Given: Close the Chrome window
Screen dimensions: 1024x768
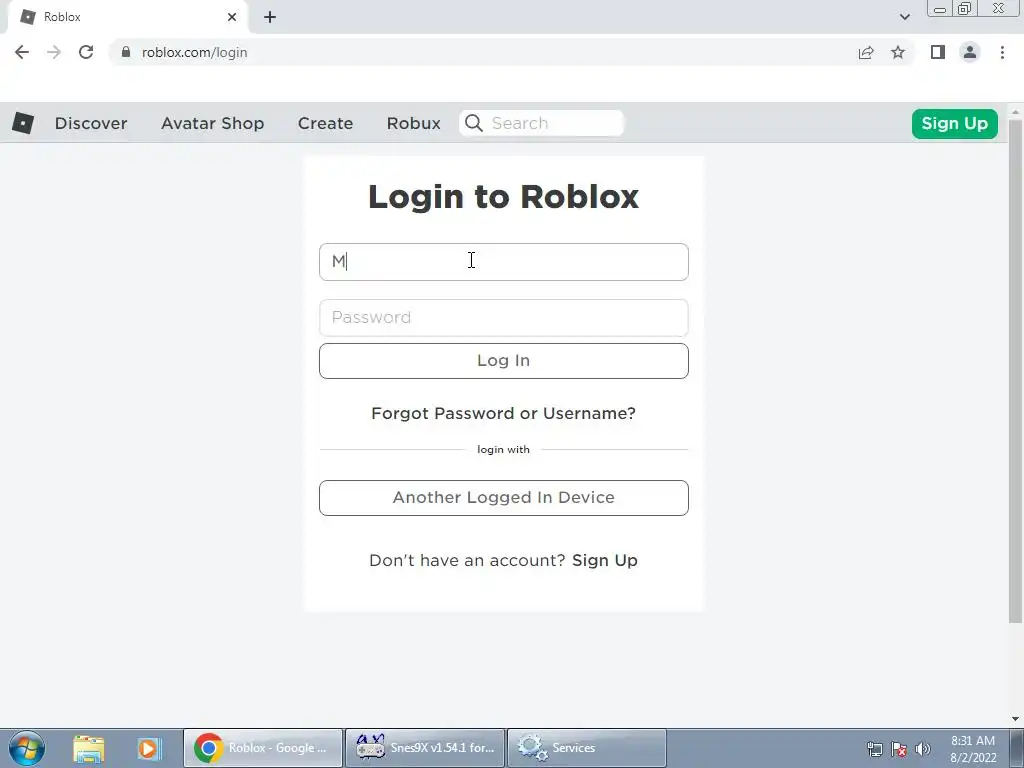Looking at the screenshot, I should click(x=999, y=9).
